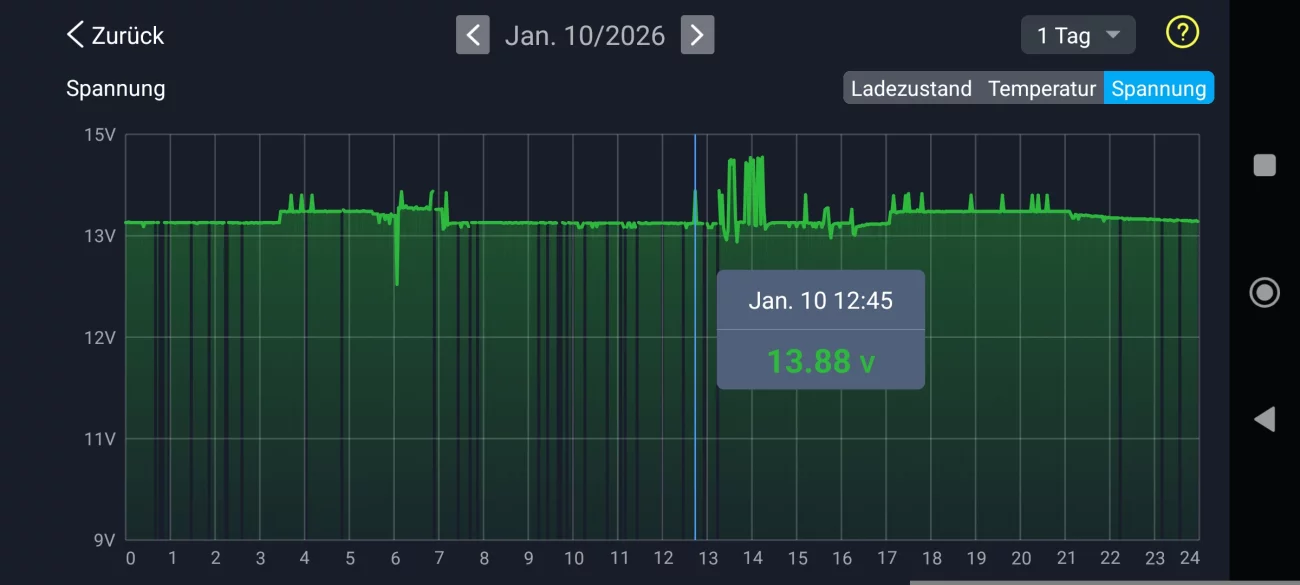Open help via yellow question mark icon
1300x585 pixels.
tap(1182, 33)
